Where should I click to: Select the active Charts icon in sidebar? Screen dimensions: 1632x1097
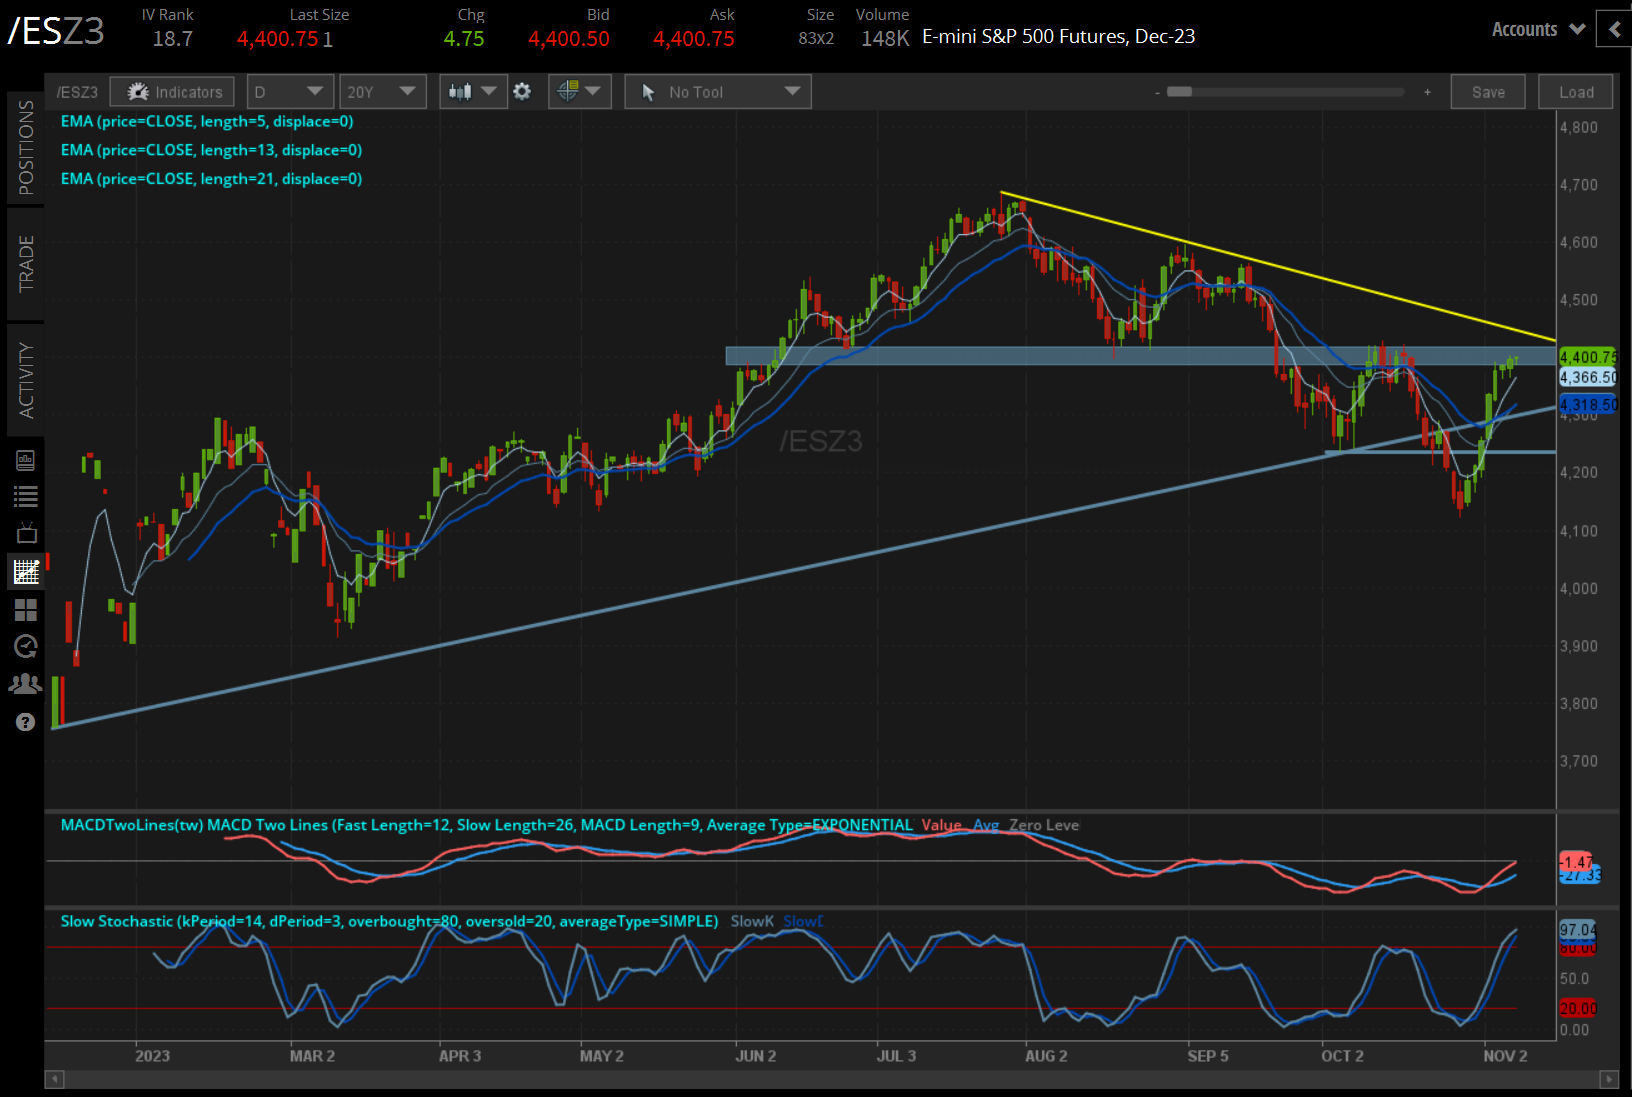[x=26, y=571]
